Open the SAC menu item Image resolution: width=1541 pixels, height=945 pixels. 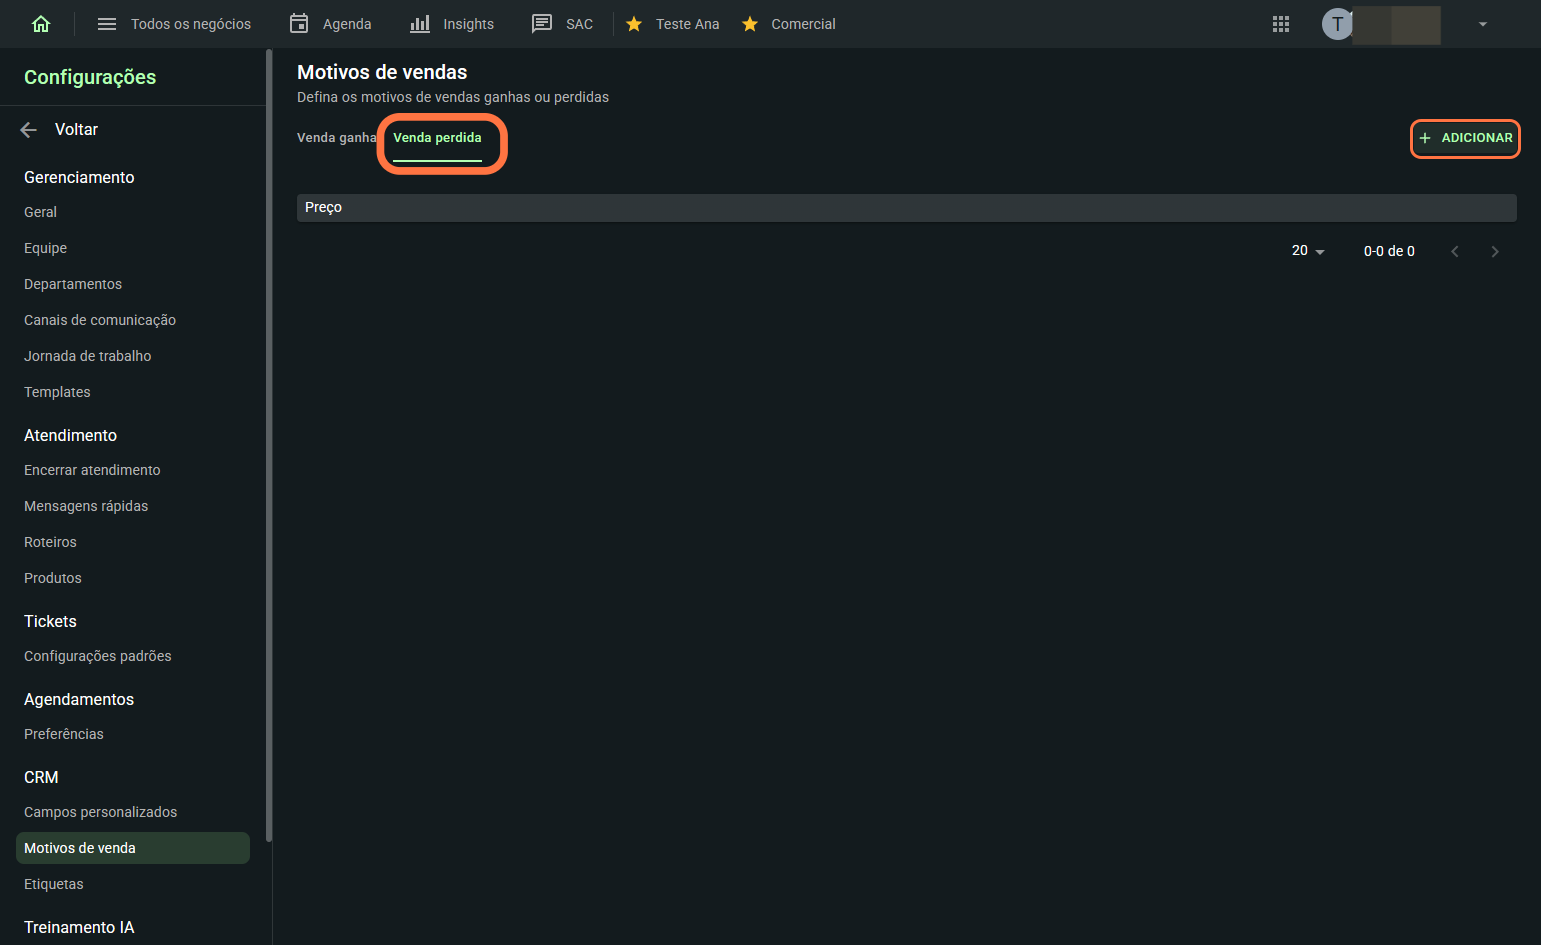coord(579,24)
